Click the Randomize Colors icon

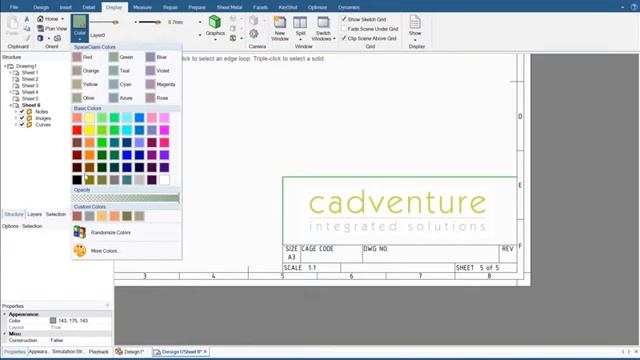point(80,232)
